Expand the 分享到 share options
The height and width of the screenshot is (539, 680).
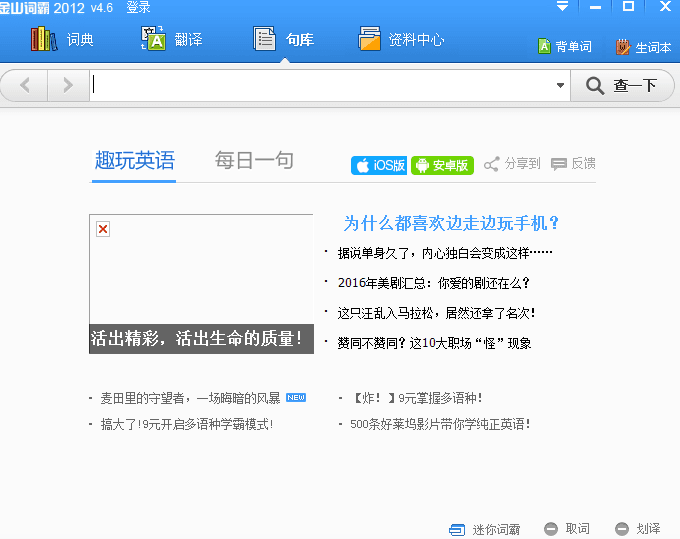pos(512,164)
